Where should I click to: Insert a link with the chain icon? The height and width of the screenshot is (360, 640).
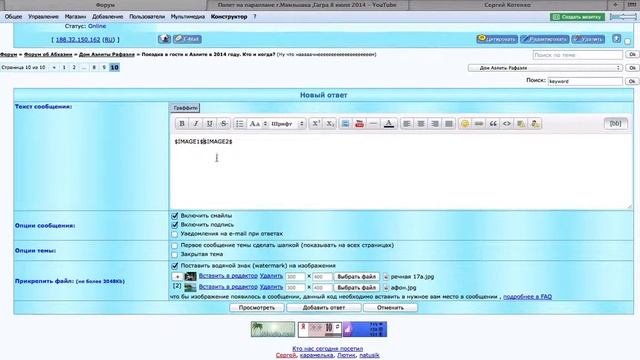click(x=479, y=124)
